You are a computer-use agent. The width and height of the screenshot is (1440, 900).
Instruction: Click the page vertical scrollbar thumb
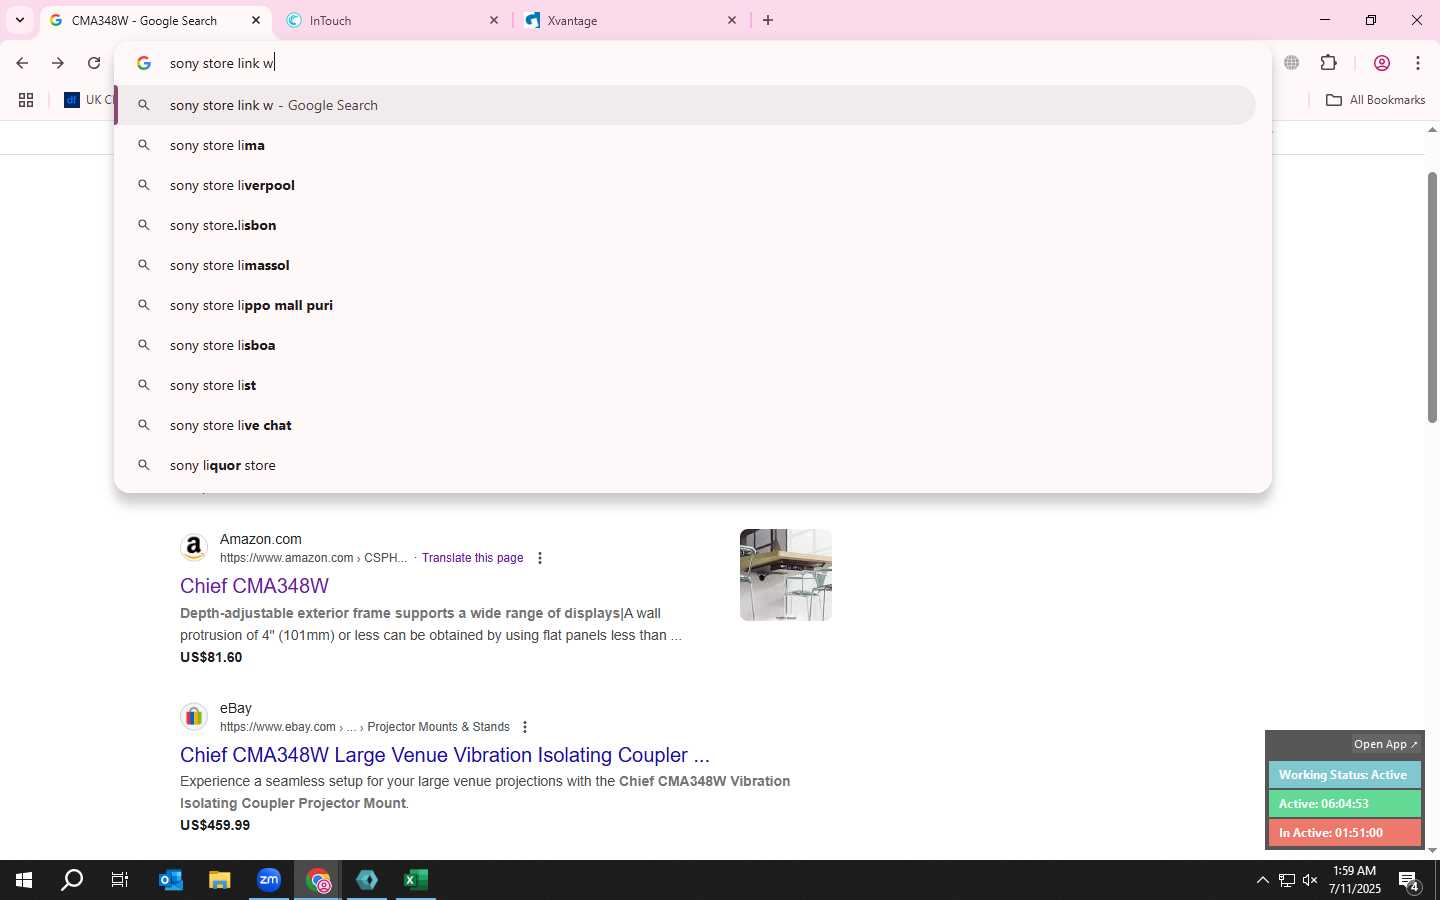coord(1432,297)
